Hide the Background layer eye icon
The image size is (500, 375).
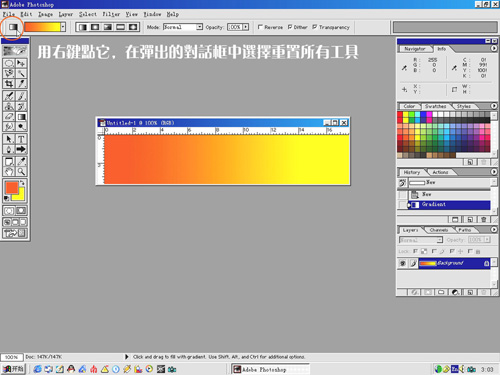click(x=402, y=264)
